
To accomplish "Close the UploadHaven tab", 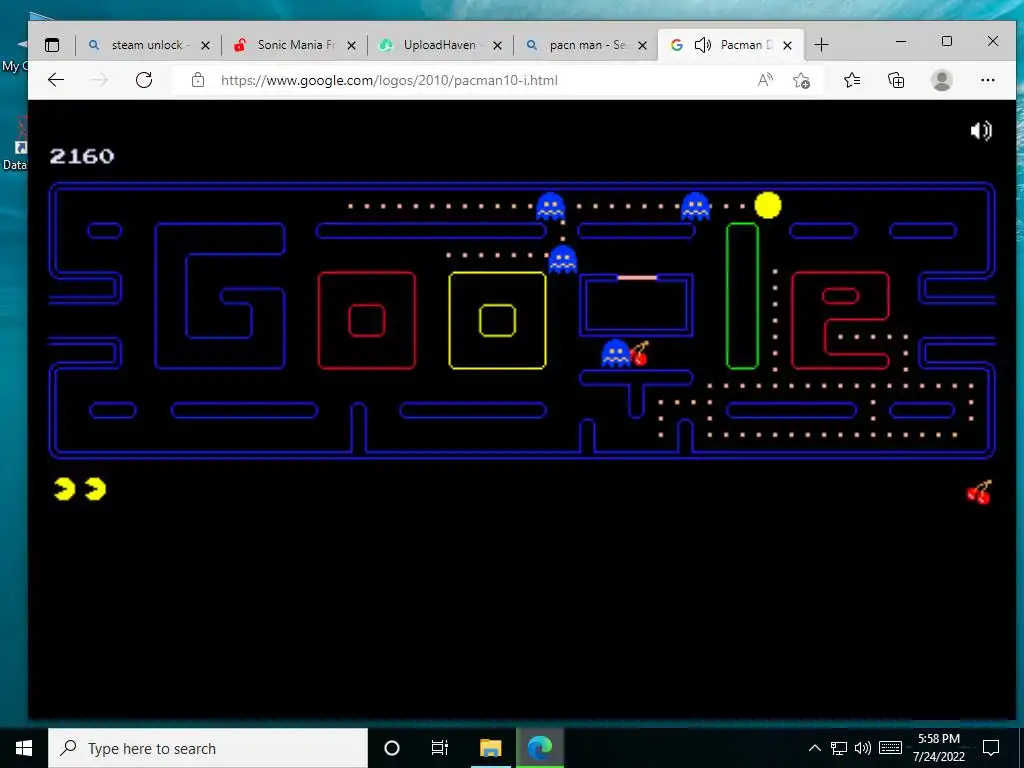I will 497,46.
